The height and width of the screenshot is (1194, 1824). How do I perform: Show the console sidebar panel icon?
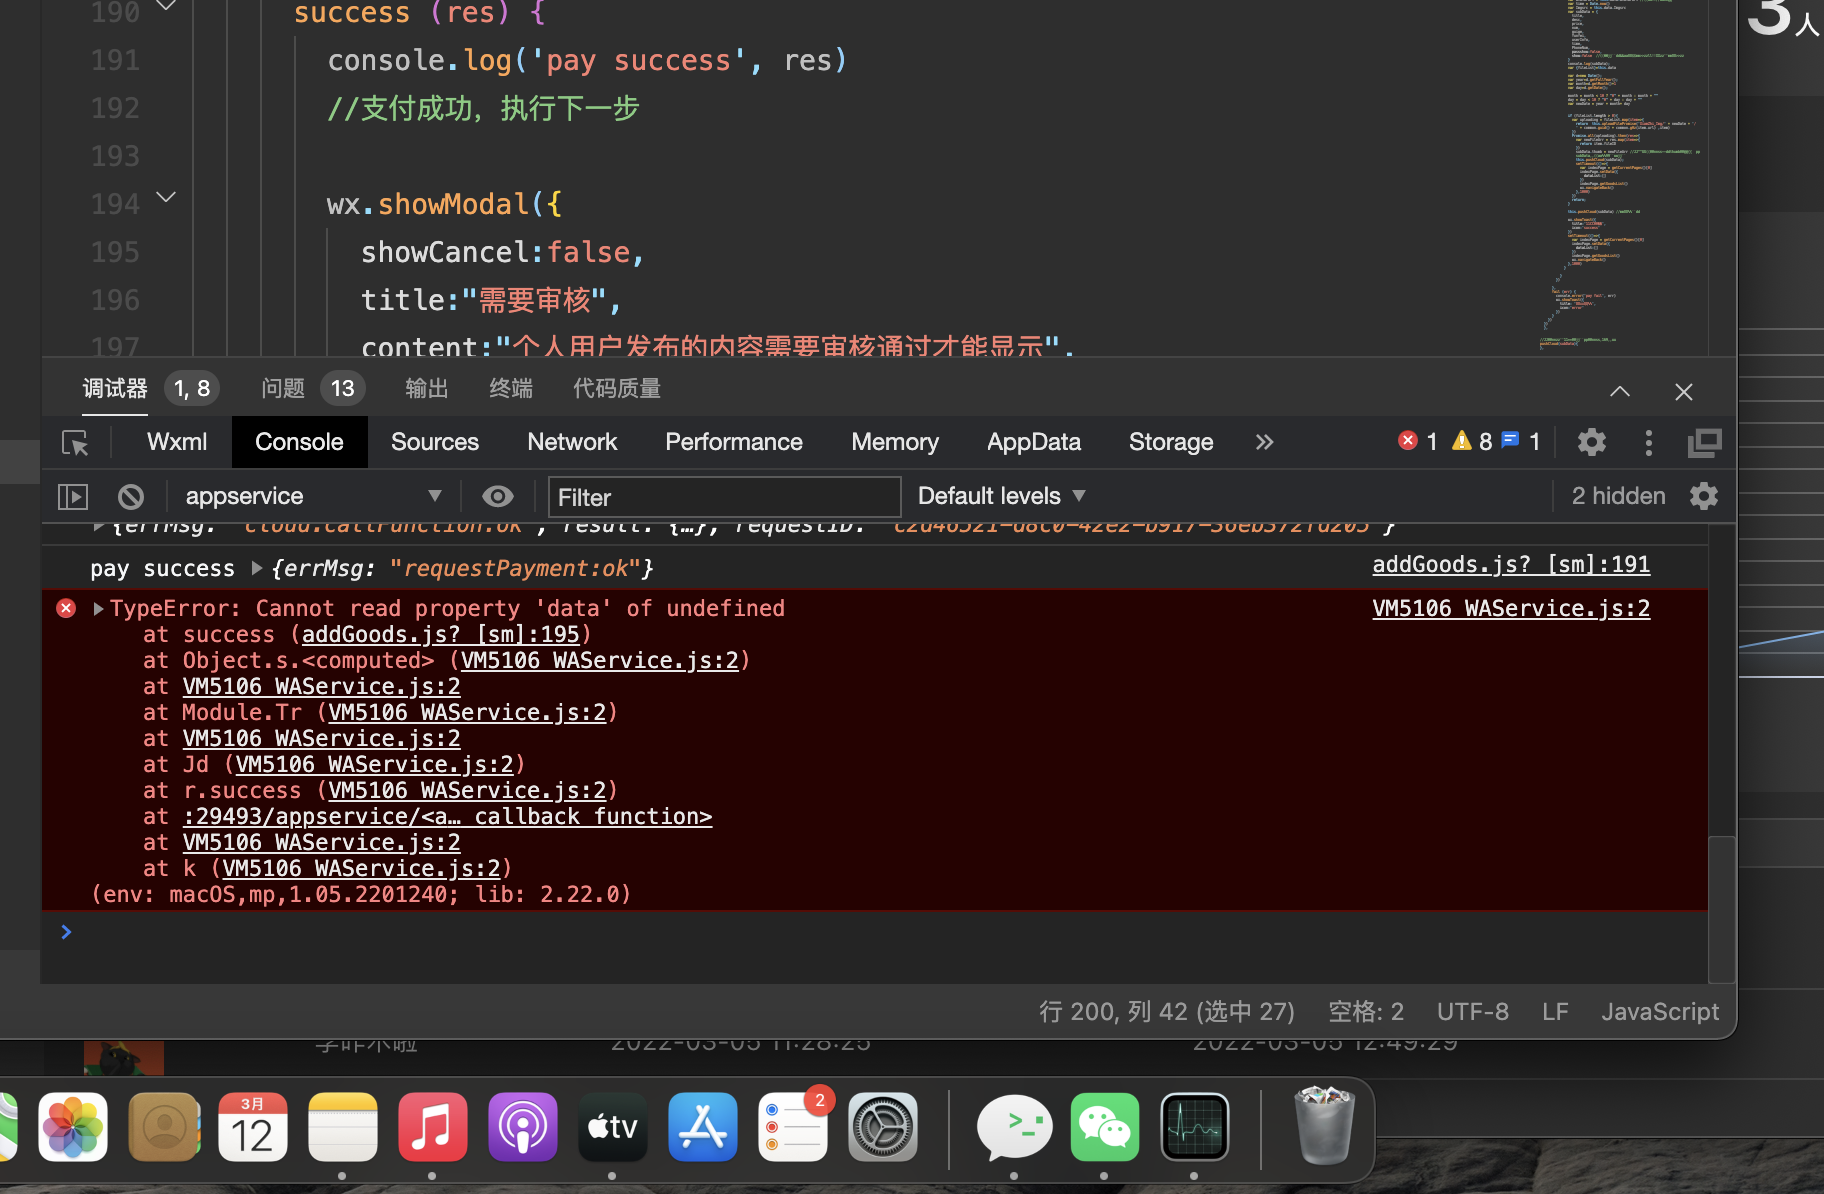tap(73, 497)
